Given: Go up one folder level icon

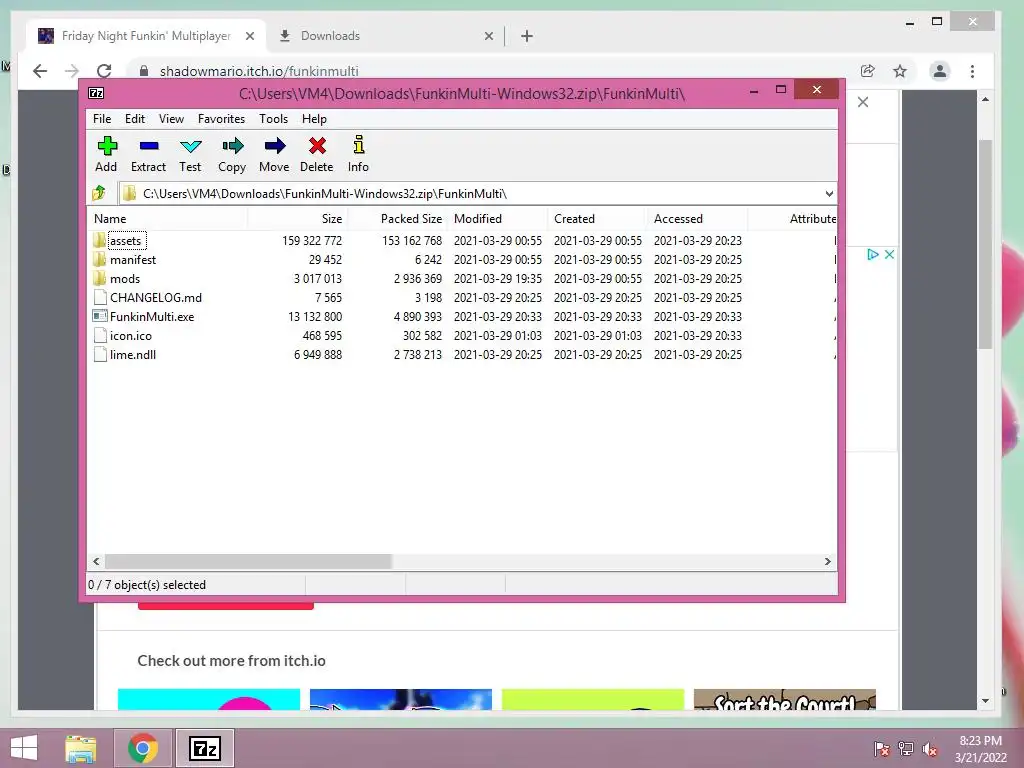Looking at the screenshot, I should [x=99, y=193].
